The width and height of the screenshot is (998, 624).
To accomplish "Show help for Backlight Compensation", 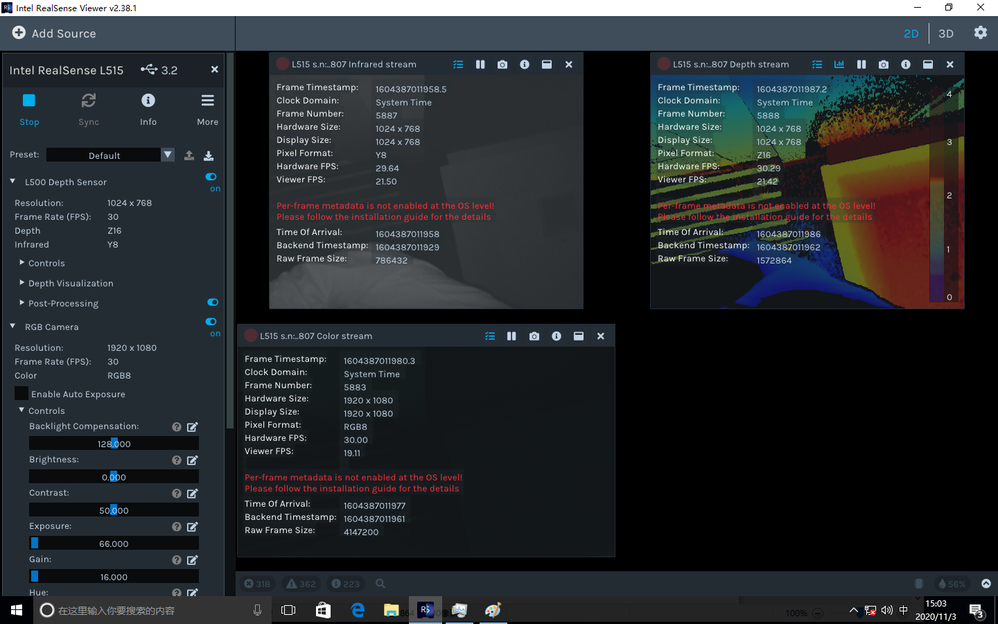I will pos(176,427).
